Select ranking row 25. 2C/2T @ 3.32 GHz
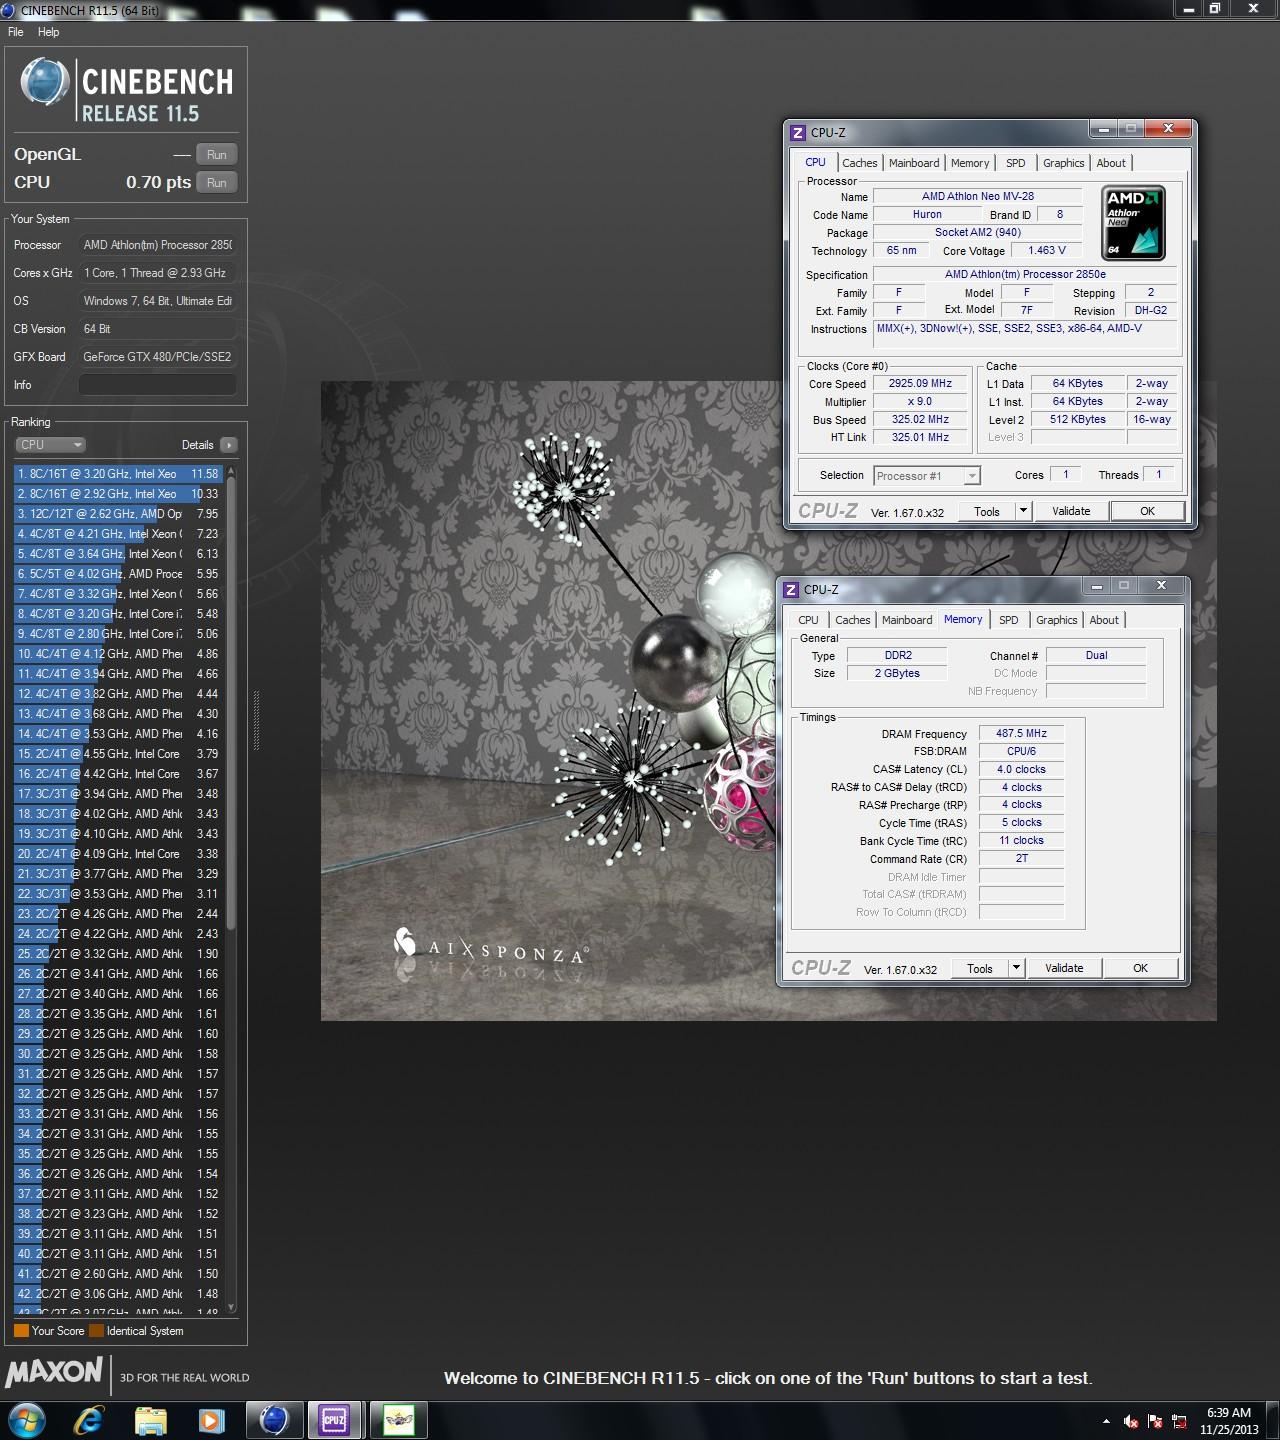This screenshot has height=1440, width=1280. click(x=119, y=954)
